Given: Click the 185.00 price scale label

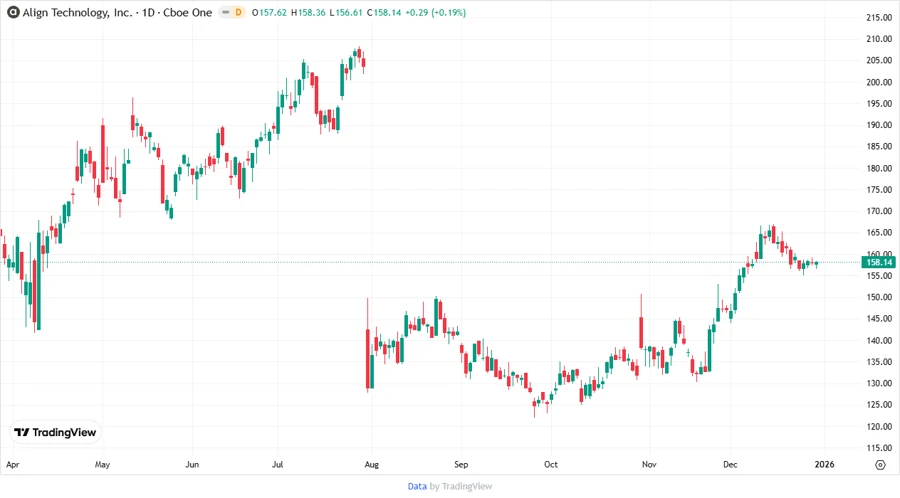Looking at the screenshot, I should click(879, 147).
